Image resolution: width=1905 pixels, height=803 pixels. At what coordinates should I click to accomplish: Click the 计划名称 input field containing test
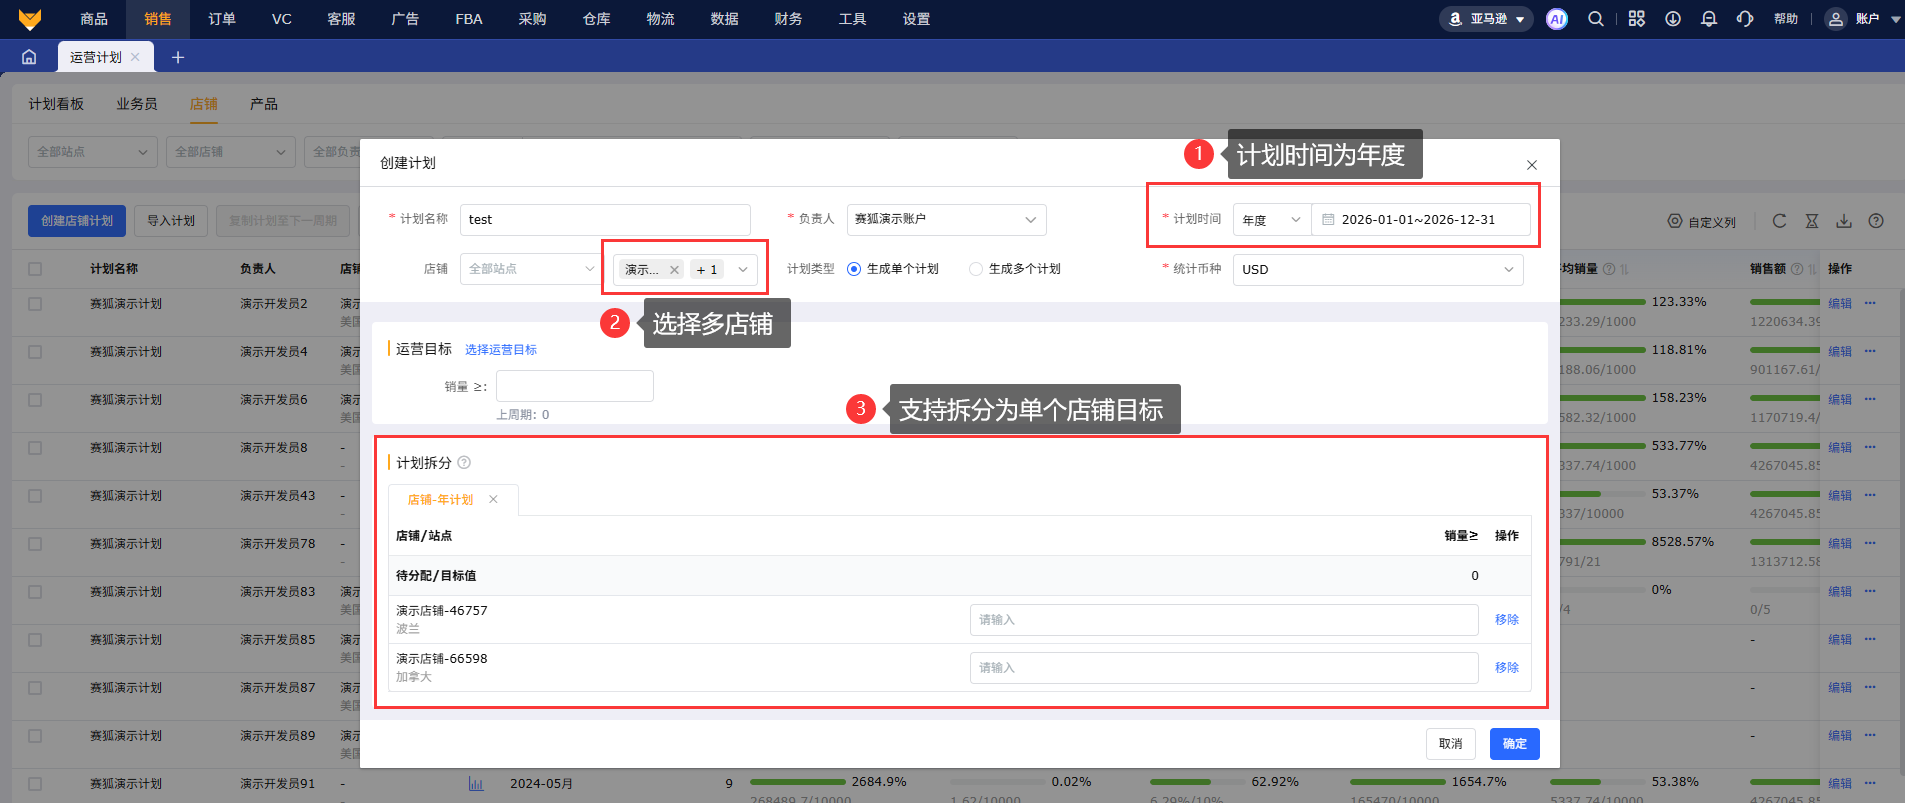point(604,220)
